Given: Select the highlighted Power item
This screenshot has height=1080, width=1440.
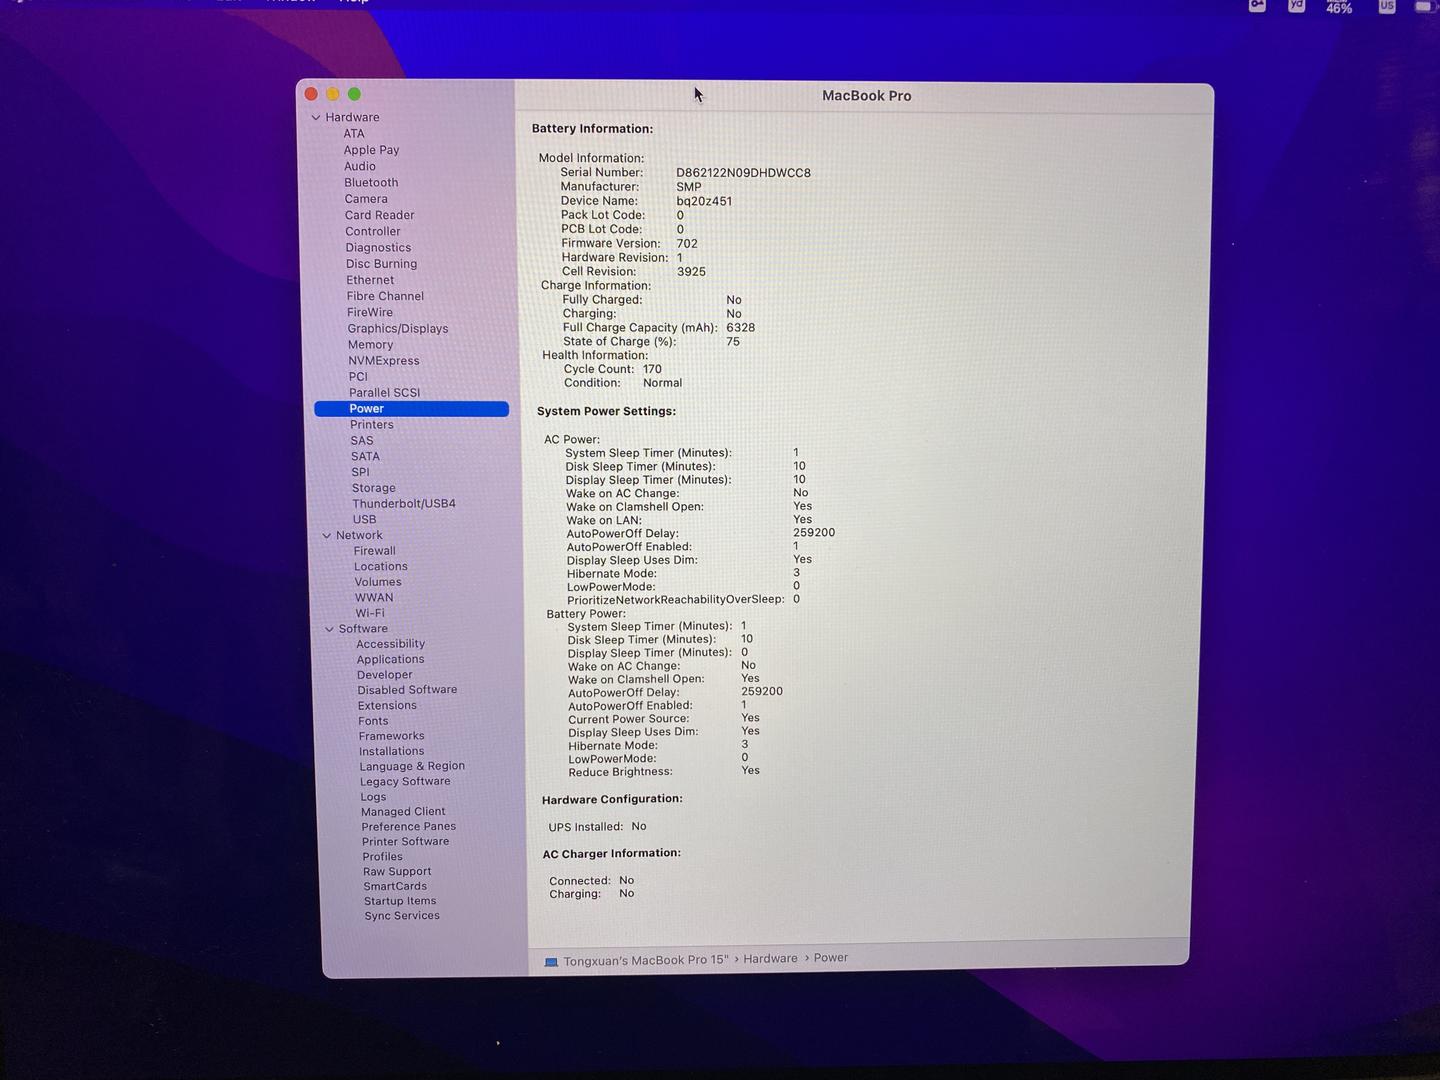Looking at the screenshot, I should (411, 409).
